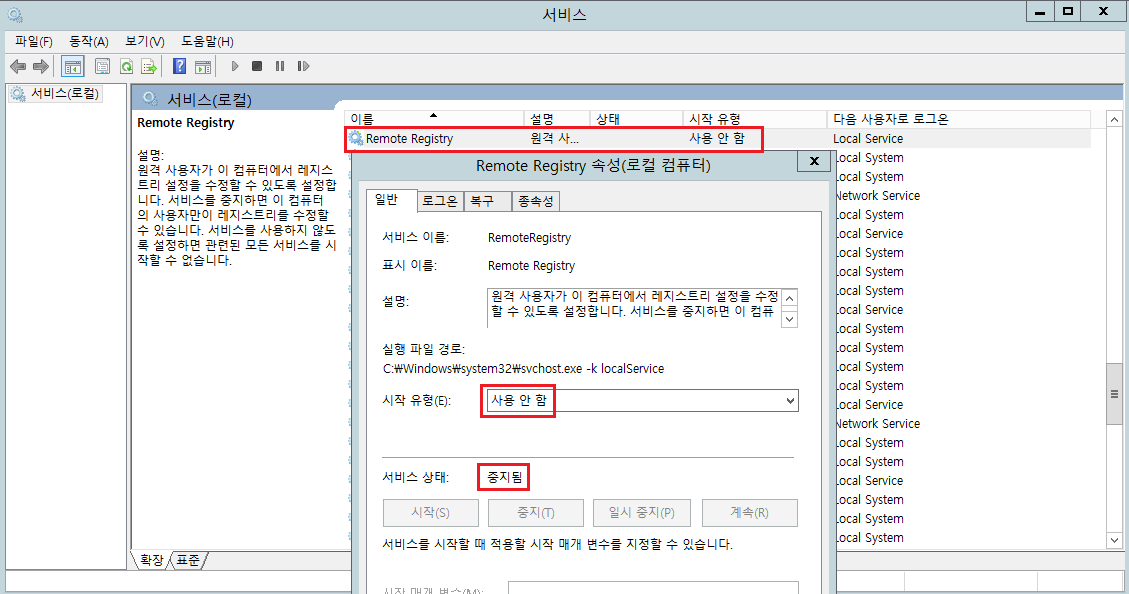The image size is (1129, 594).
Task: Click the svchost.exe executable path text
Action: click(x=523, y=369)
